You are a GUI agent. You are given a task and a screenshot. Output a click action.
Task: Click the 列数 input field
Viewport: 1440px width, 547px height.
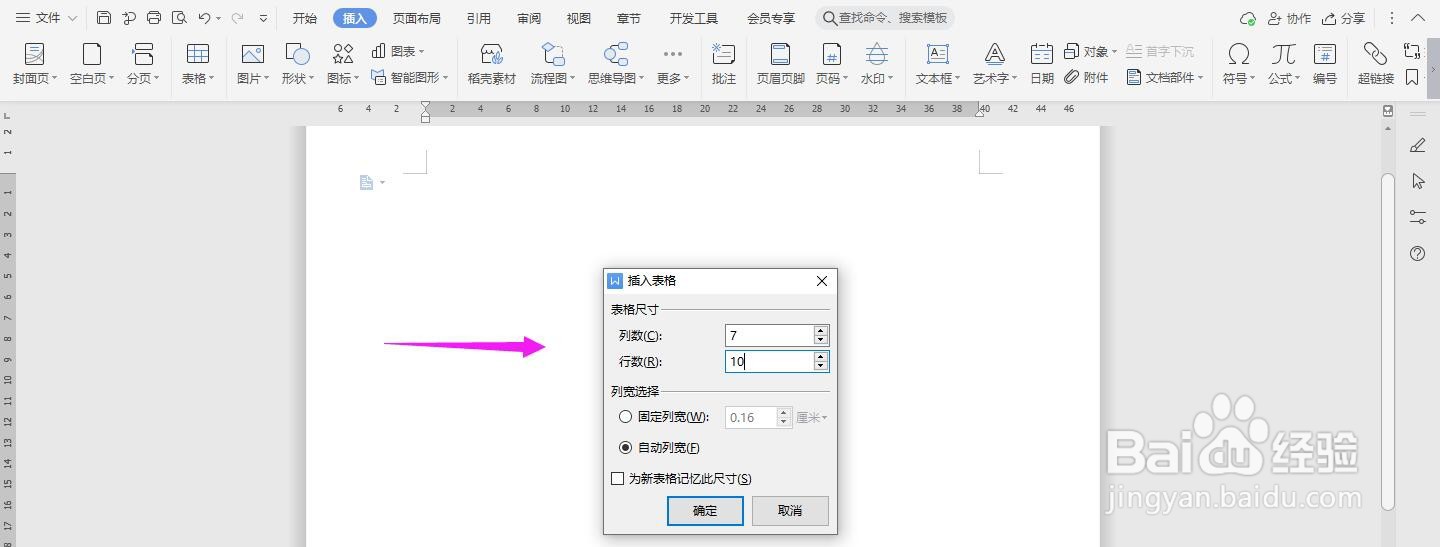point(769,335)
